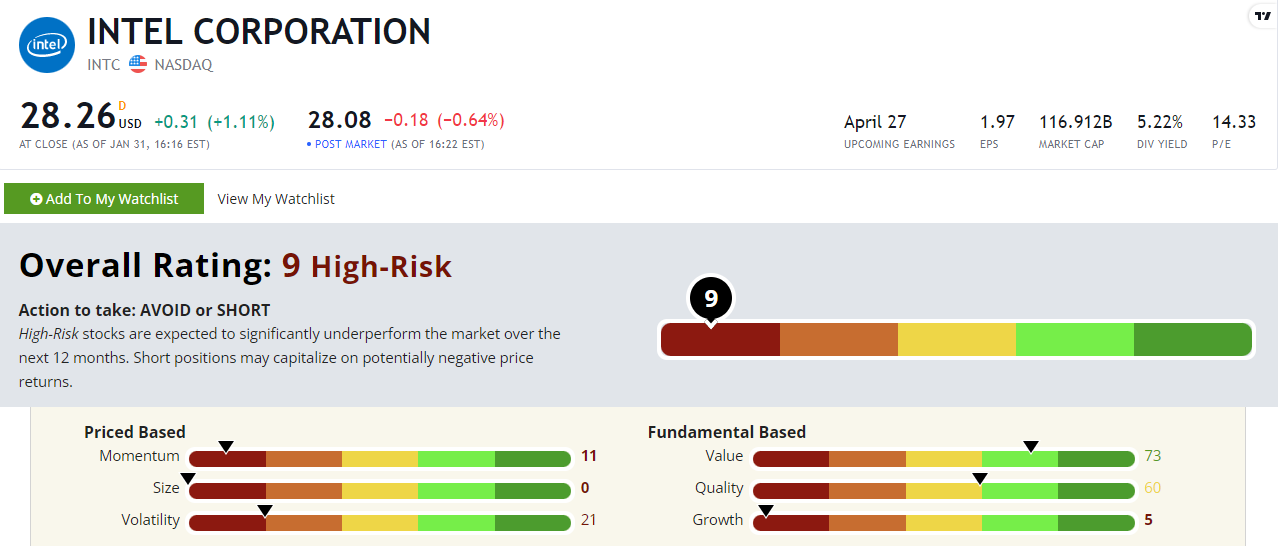
Task: Click the Momentum score bar
Action: 380,459
